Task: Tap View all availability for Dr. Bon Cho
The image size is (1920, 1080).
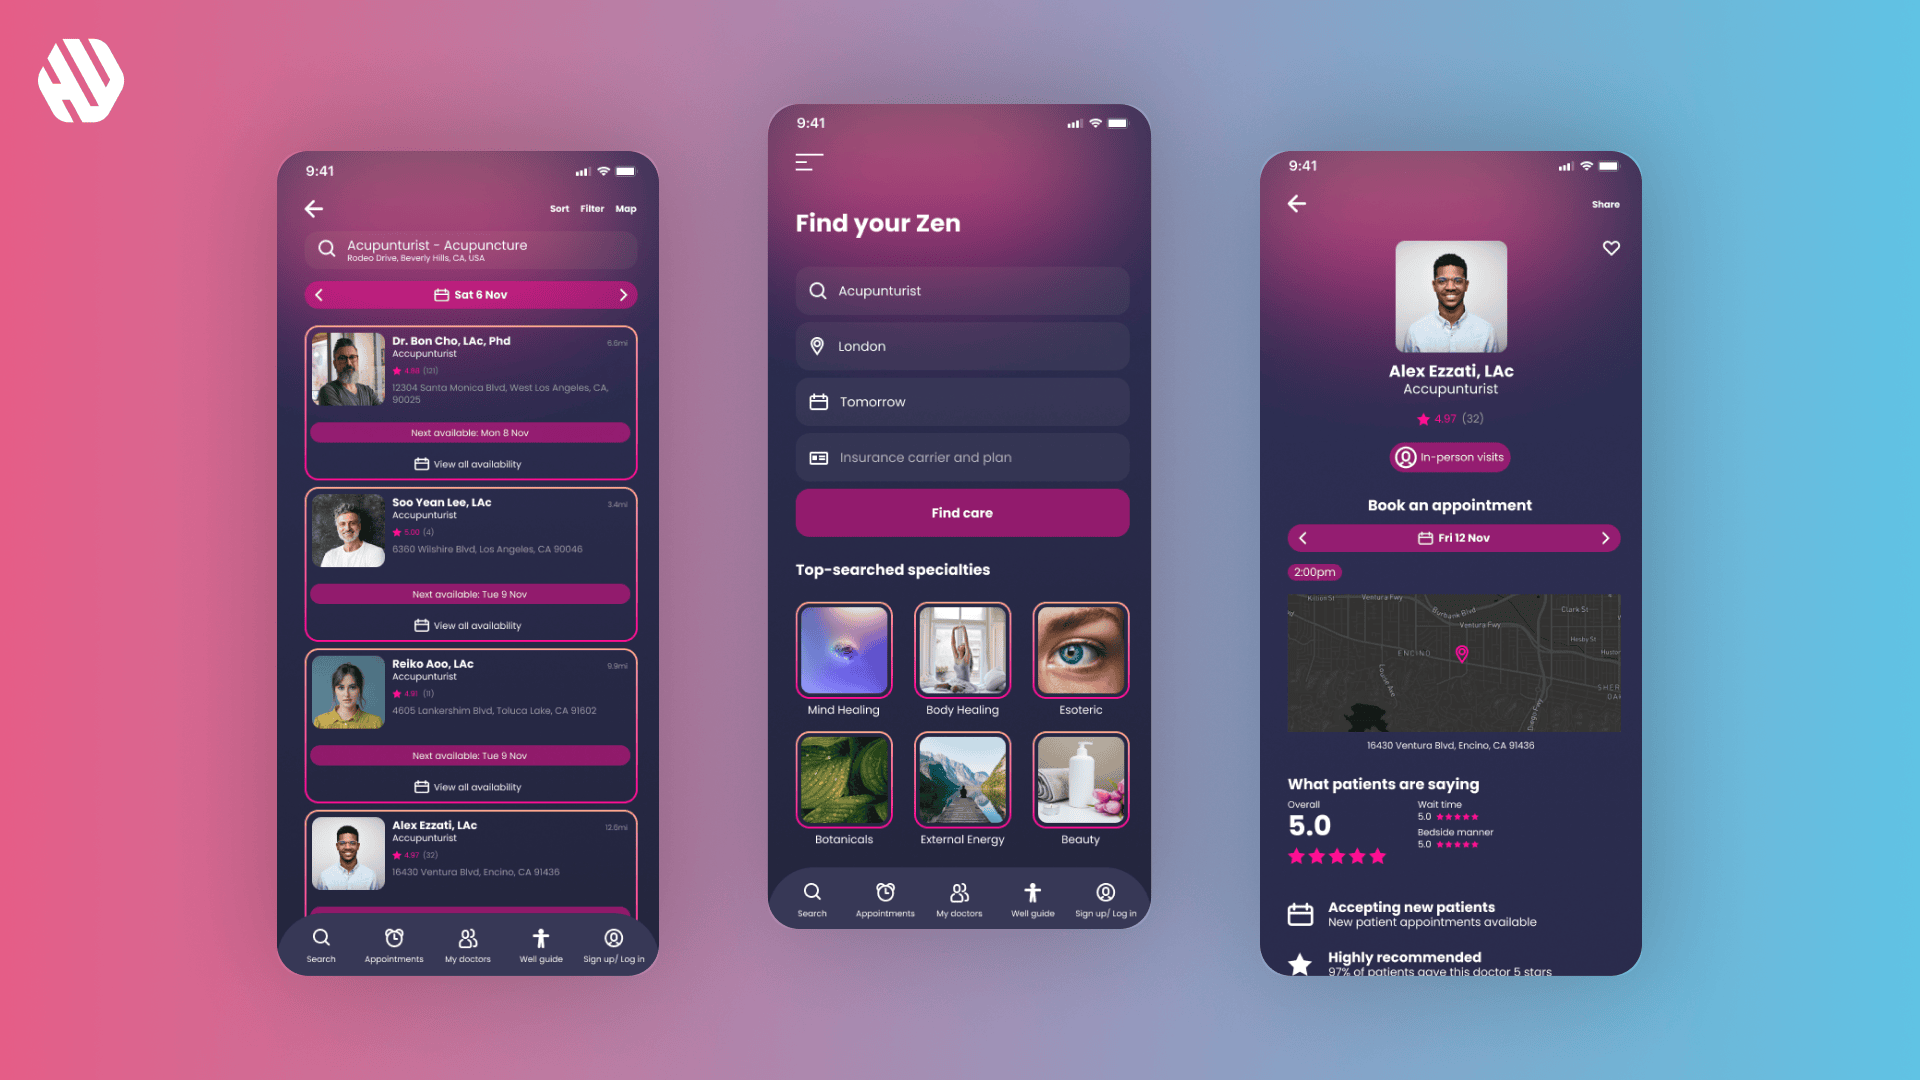Action: point(469,463)
